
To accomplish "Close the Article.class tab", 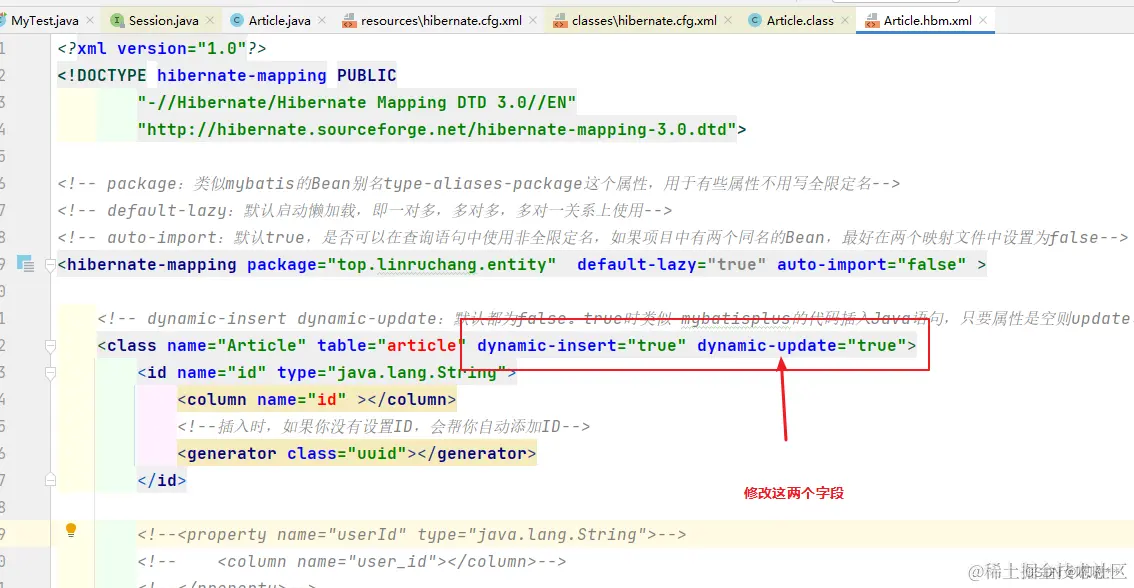I will pyautogui.click(x=845, y=20).
